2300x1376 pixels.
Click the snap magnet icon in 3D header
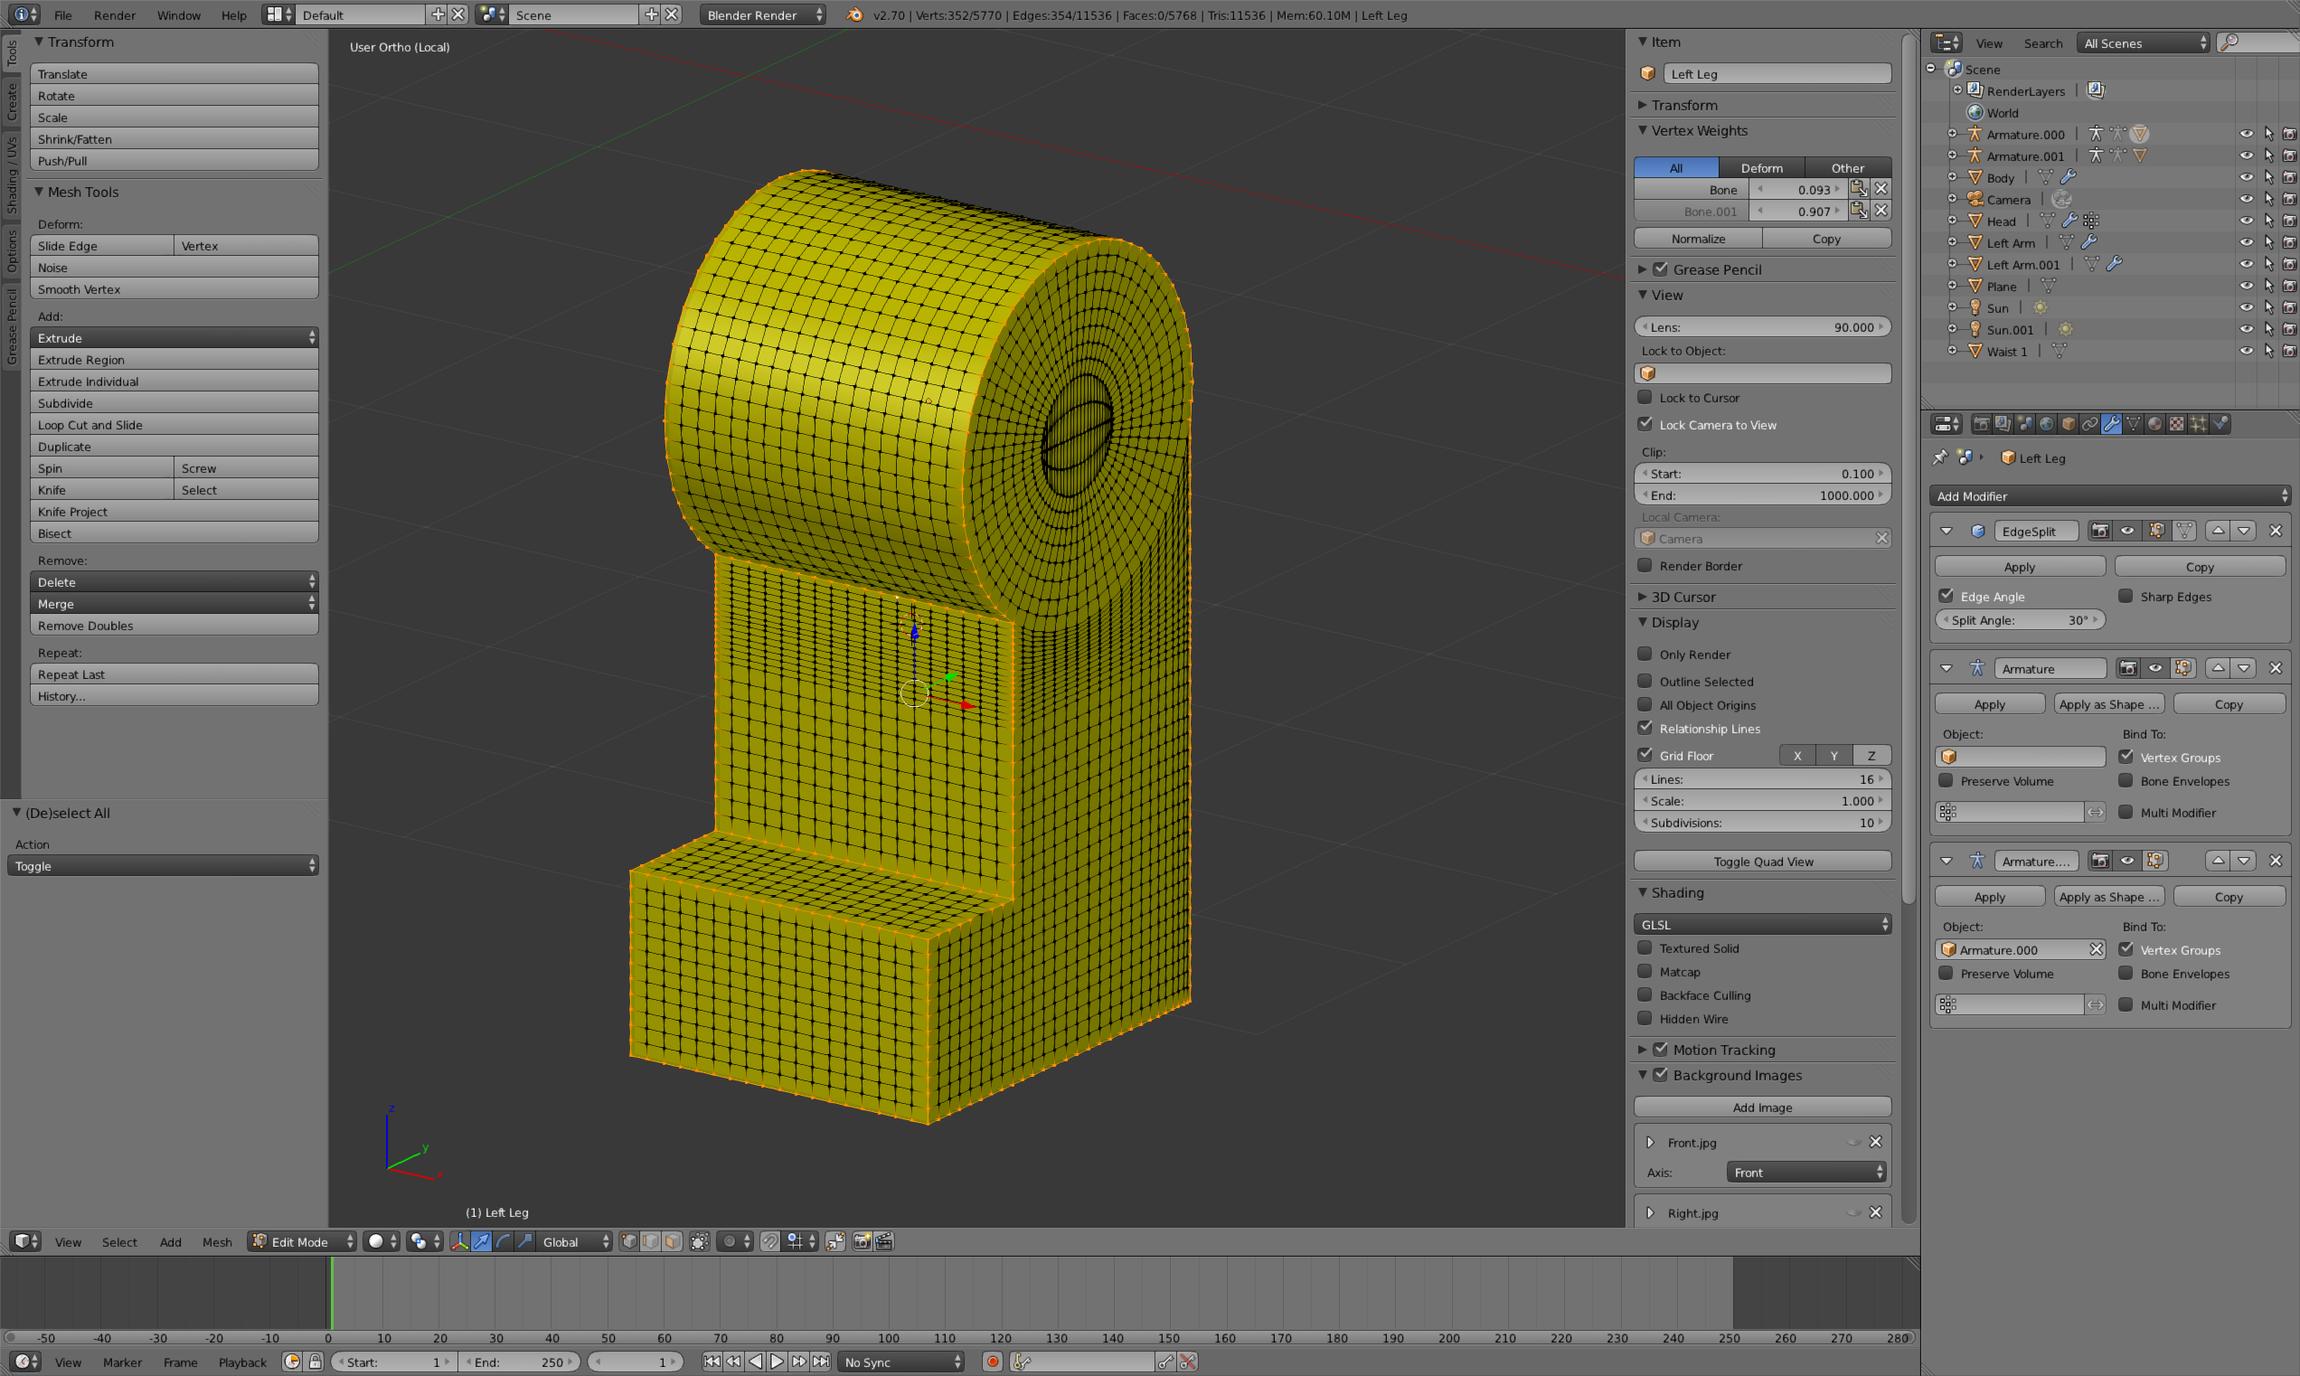770,1241
